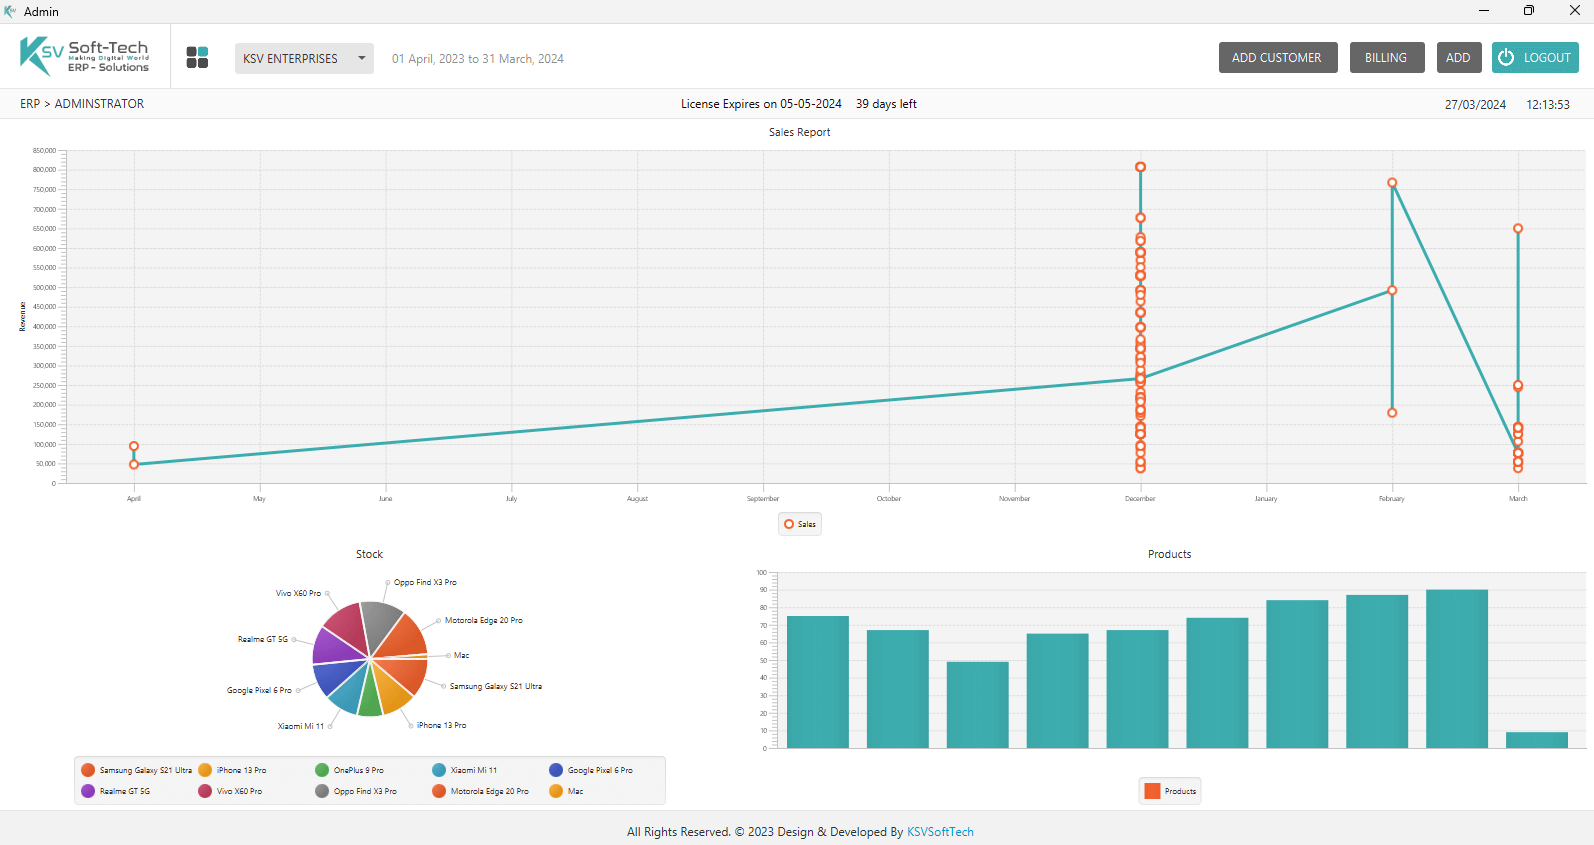Click the ADD CUSTOMER button
This screenshot has height=845, width=1594.
pyautogui.click(x=1277, y=58)
